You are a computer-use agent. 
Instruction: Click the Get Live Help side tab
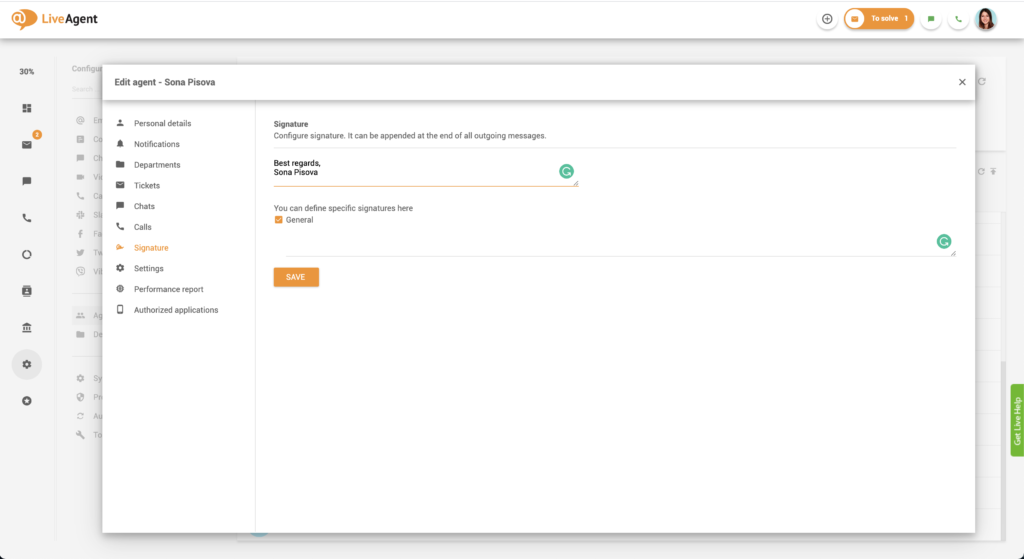point(1017,420)
